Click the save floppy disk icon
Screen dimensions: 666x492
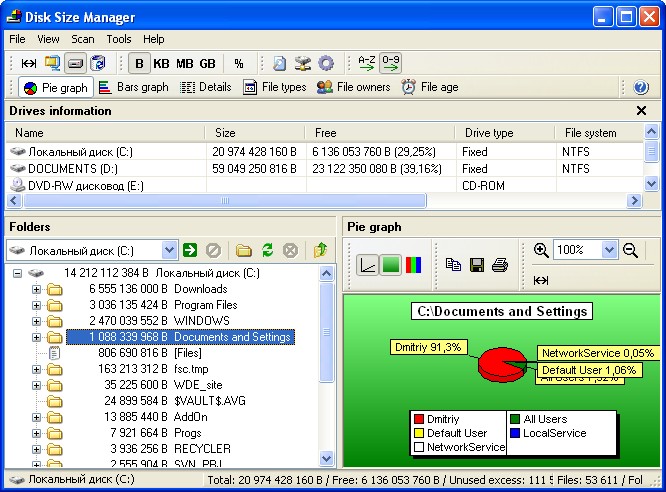[477, 265]
